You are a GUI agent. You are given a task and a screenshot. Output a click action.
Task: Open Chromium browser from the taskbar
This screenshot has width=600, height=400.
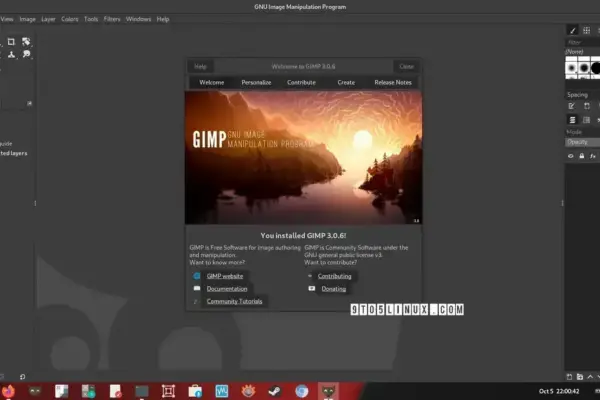click(x=302, y=391)
